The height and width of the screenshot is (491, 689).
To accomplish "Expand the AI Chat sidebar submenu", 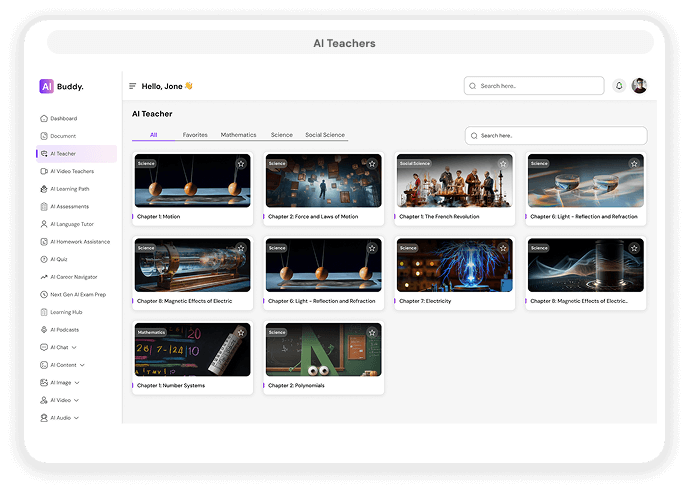I will click(x=74, y=347).
